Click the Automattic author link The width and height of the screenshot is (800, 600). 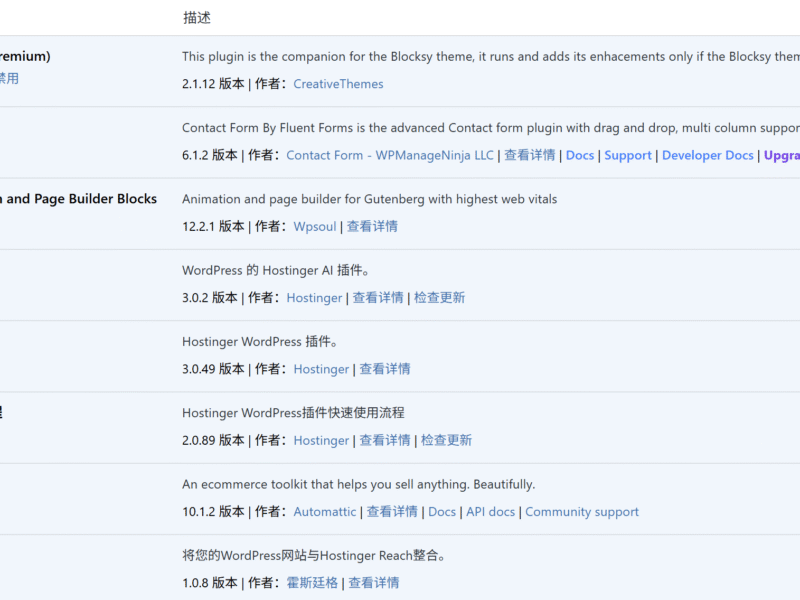(x=324, y=512)
